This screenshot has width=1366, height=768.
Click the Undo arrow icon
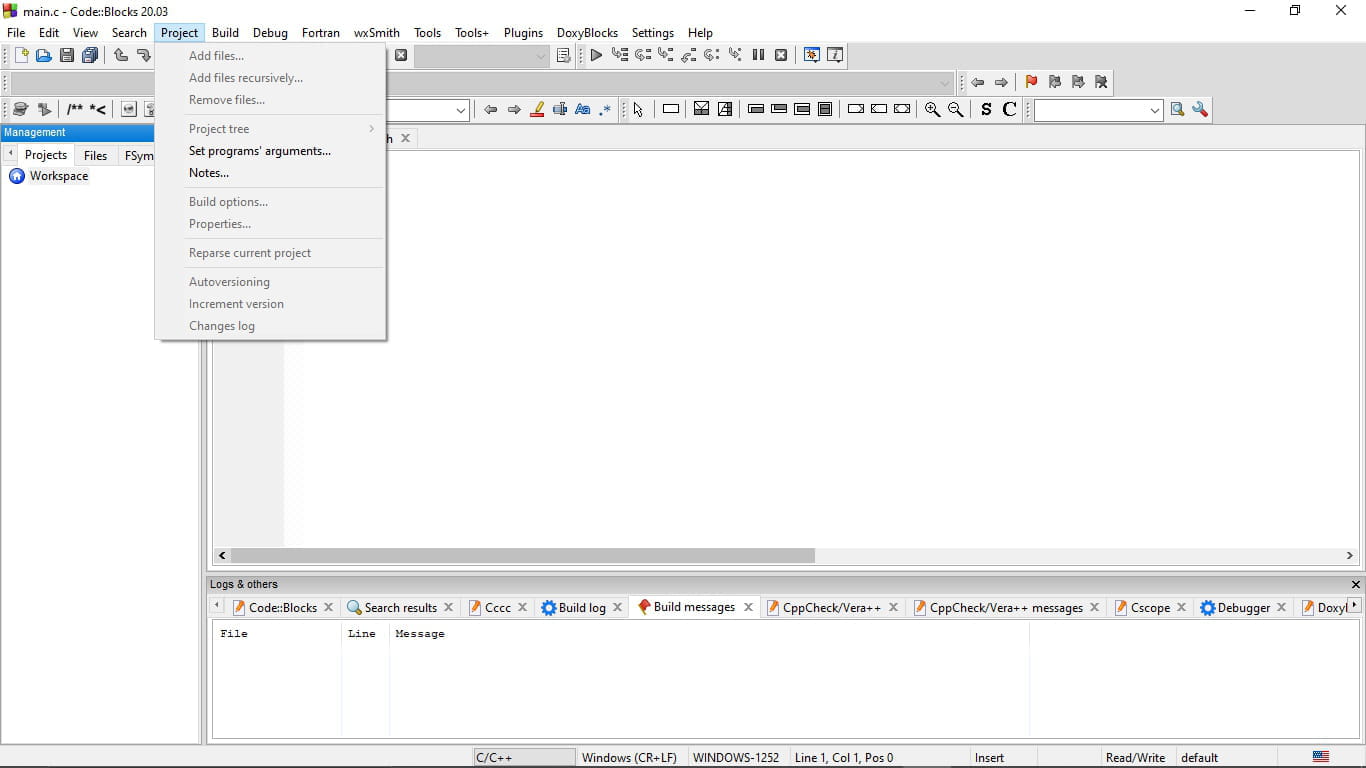121,56
